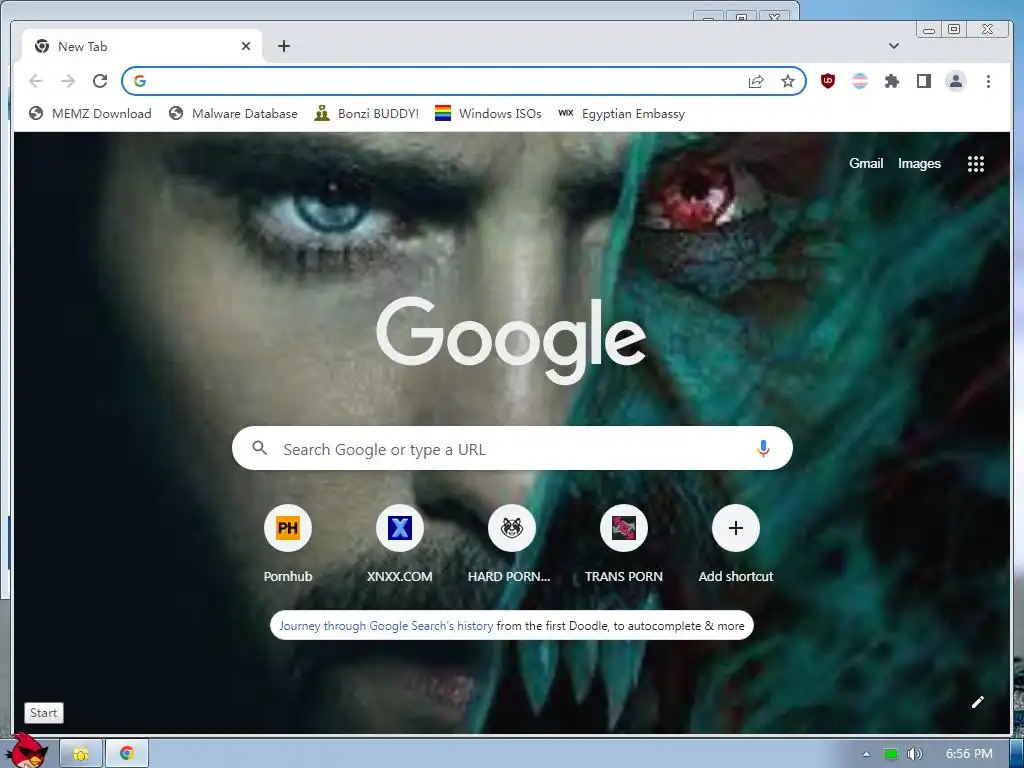Screen dimensions: 1024x768
Task: Open a new tab with the plus button
Action: [x=283, y=46]
